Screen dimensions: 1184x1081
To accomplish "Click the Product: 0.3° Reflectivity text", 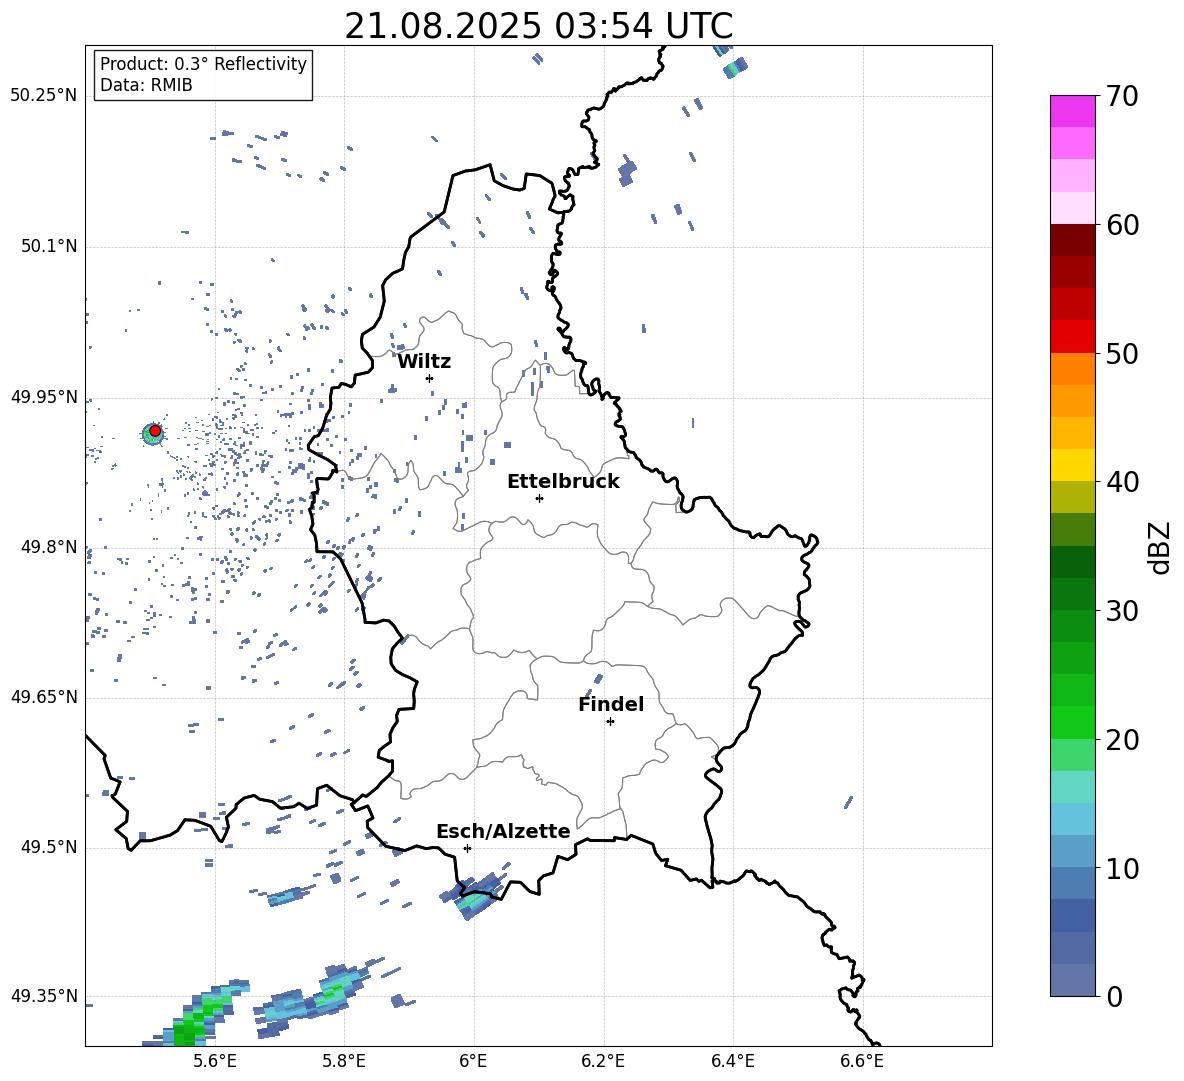I will coord(203,64).
